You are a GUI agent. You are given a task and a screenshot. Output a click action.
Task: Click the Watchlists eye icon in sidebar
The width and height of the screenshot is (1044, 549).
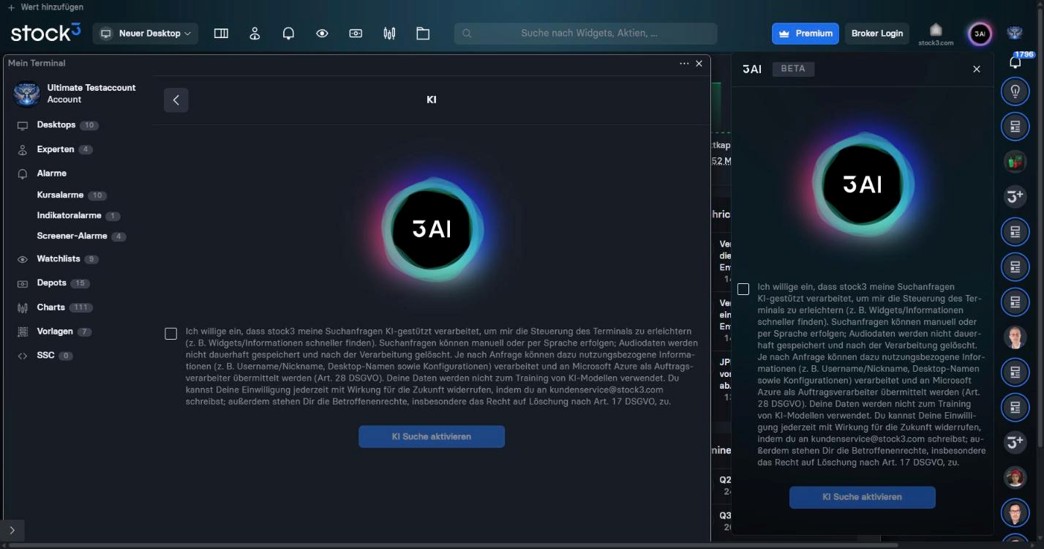coord(22,260)
